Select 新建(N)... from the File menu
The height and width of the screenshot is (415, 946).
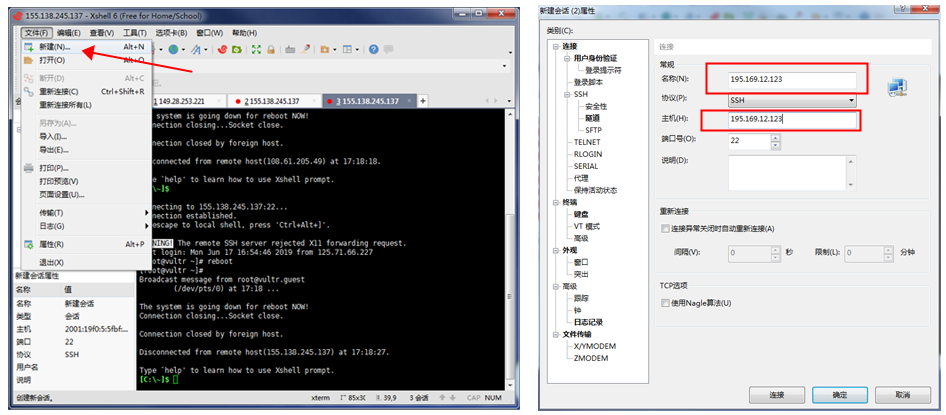coord(56,46)
